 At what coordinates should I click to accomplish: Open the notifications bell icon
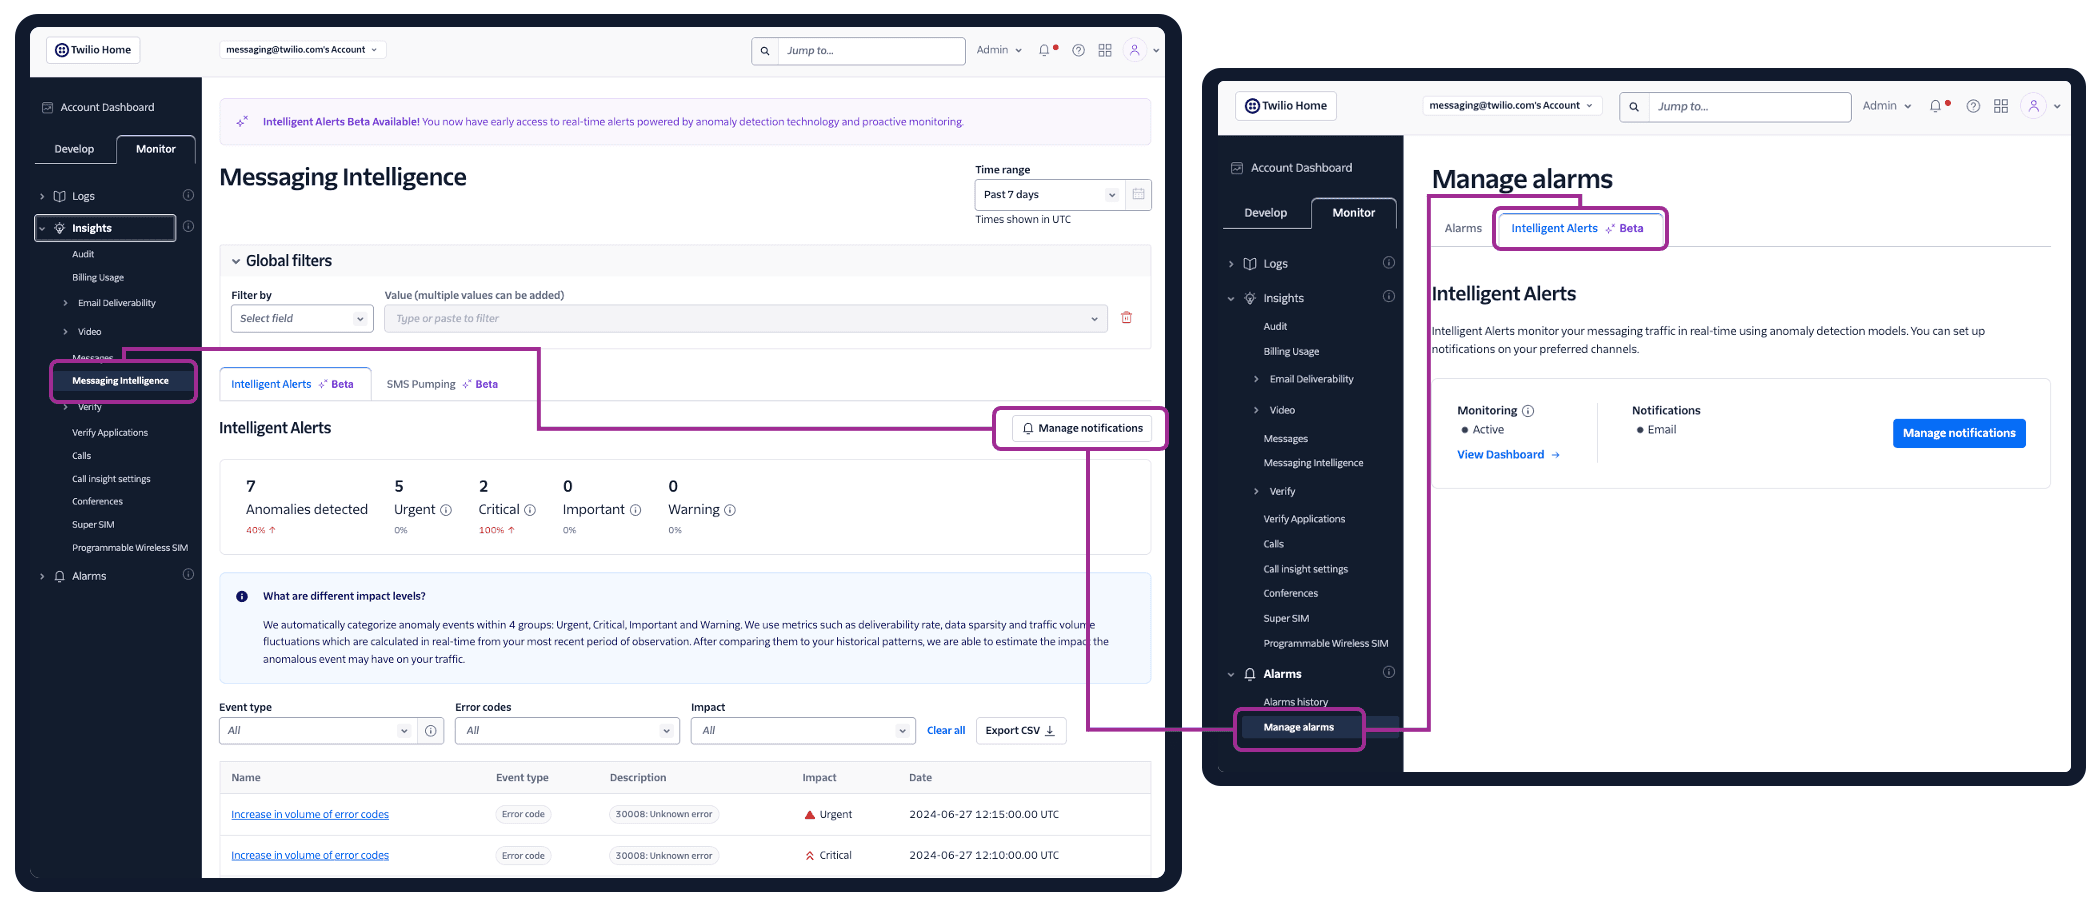pos(1044,50)
